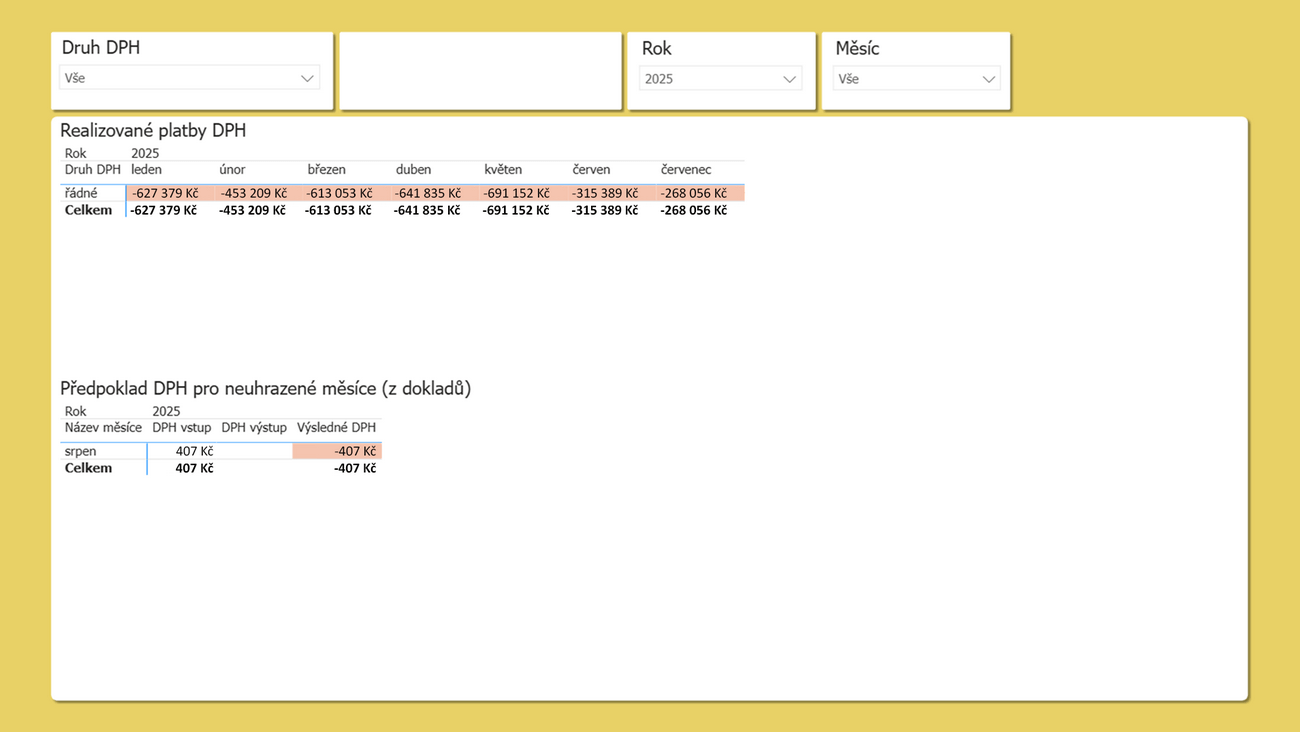The width and height of the screenshot is (1300, 732).
Task: Sort by the DPH výstup column header
Action: (254, 428)
